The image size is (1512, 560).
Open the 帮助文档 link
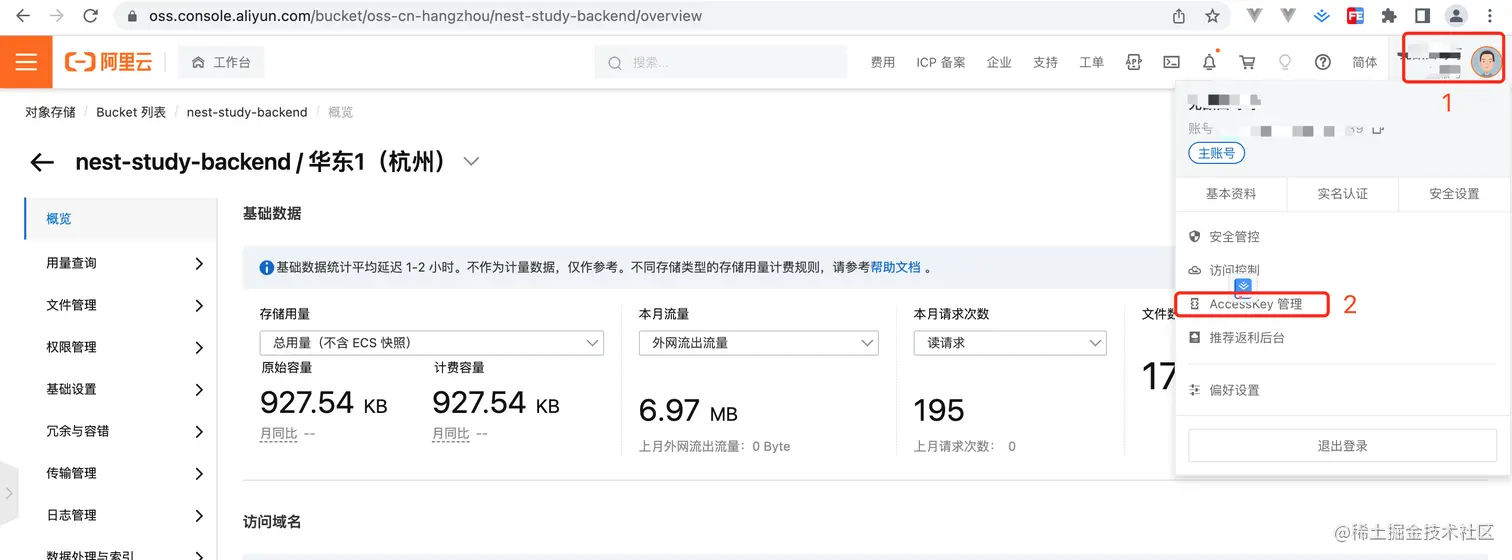895,268
